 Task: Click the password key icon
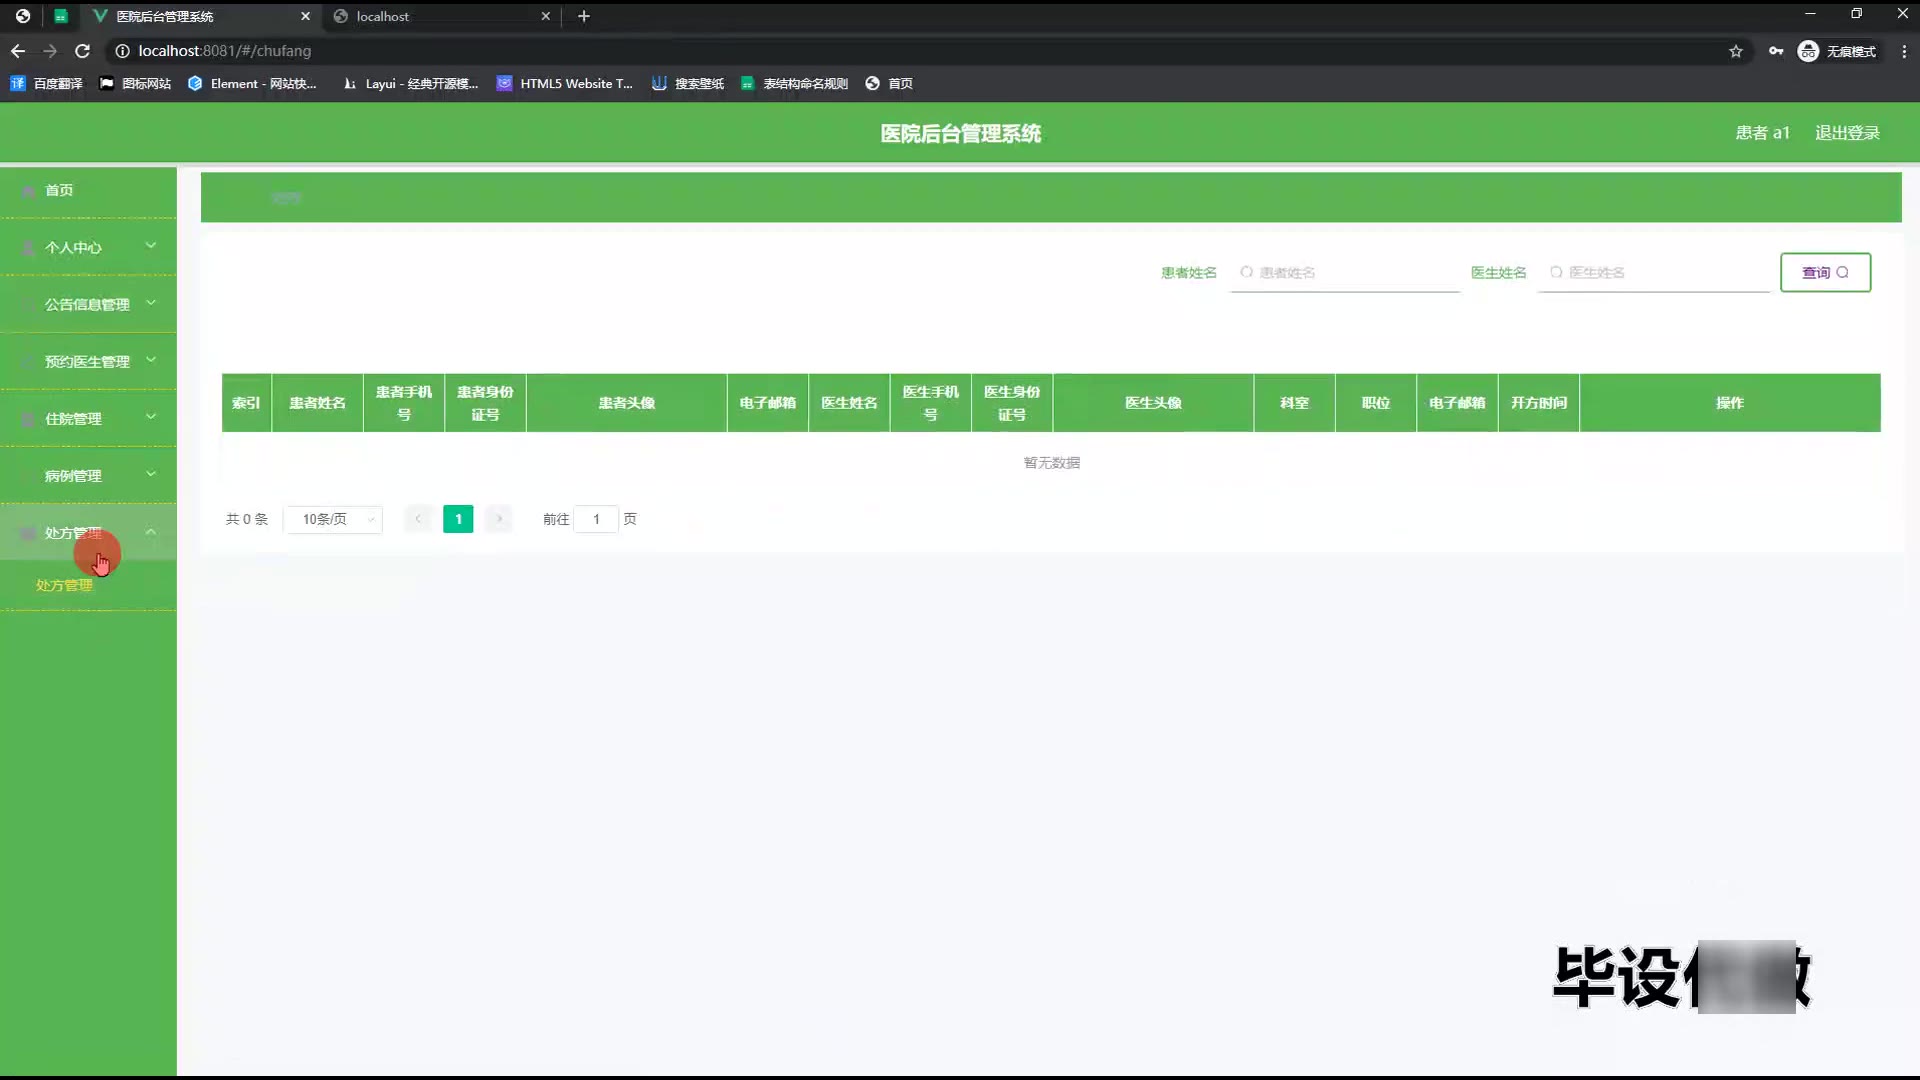1776,51
